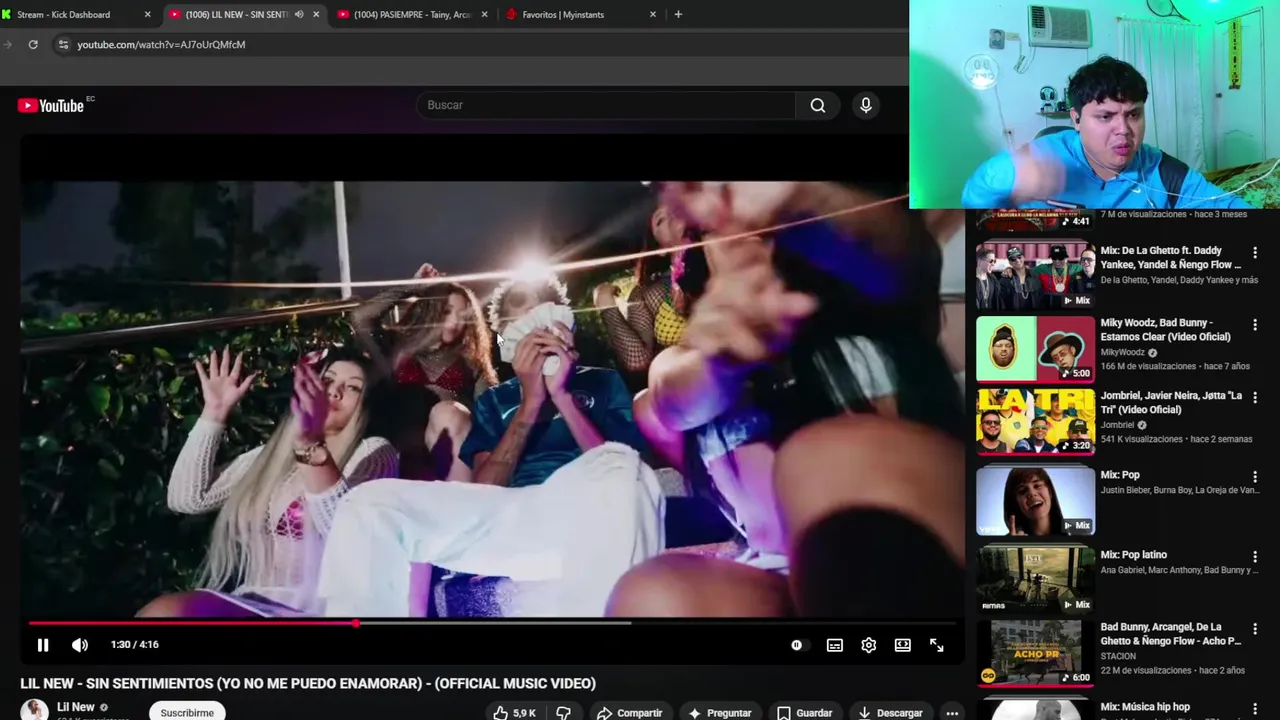Screen dimensions: 1280x720
Task: Open a new browser tab with plus
Action: point(678,14)
